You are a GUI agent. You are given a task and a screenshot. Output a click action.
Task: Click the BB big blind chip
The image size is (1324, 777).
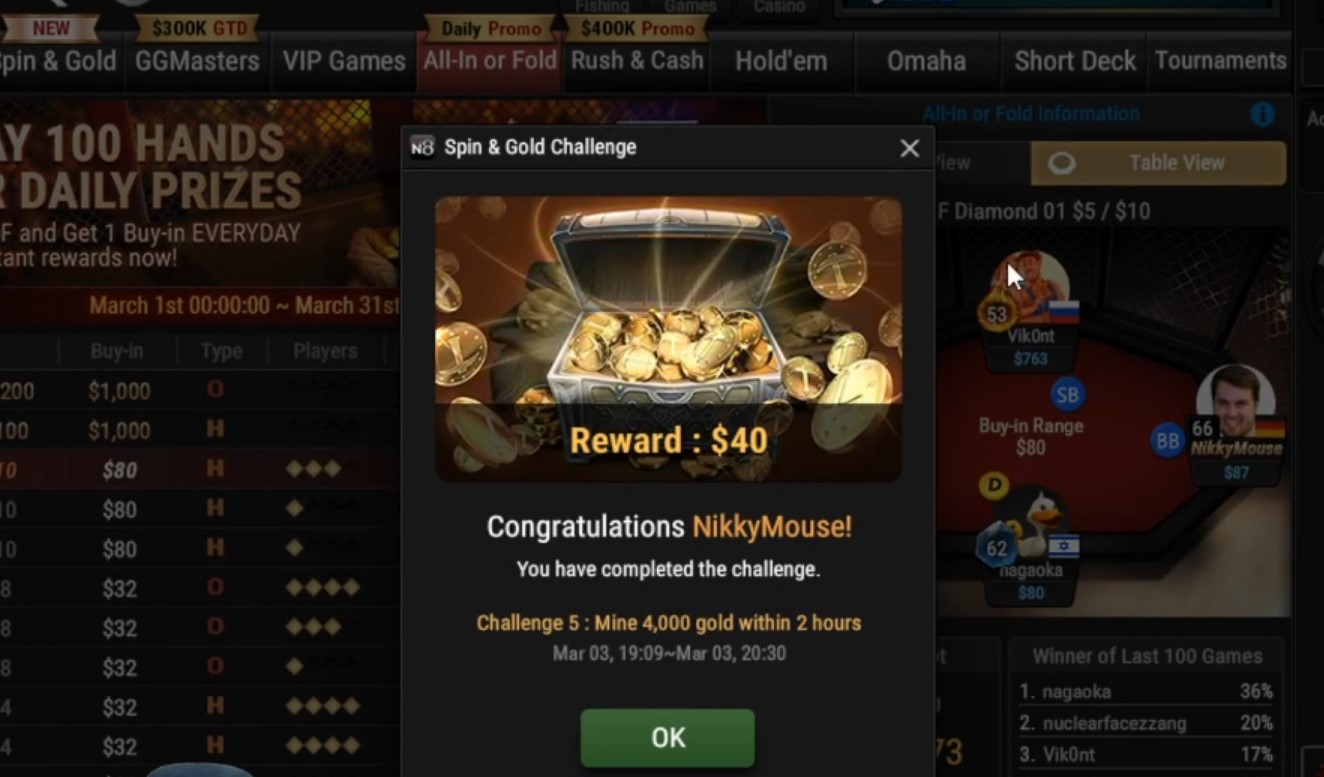click(1167, 440)
